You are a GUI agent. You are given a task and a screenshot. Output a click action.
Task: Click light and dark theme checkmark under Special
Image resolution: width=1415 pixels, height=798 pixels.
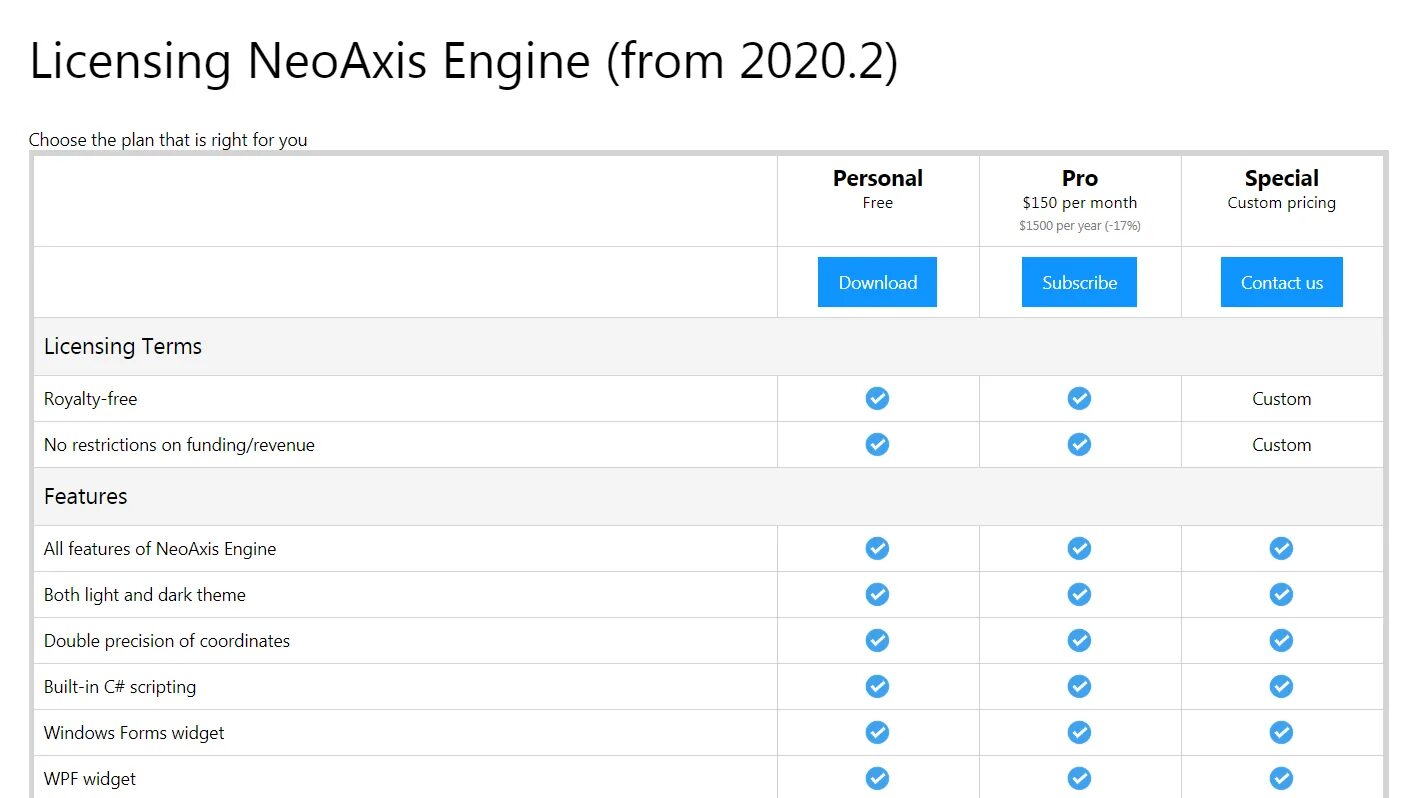coord(1281,594)
